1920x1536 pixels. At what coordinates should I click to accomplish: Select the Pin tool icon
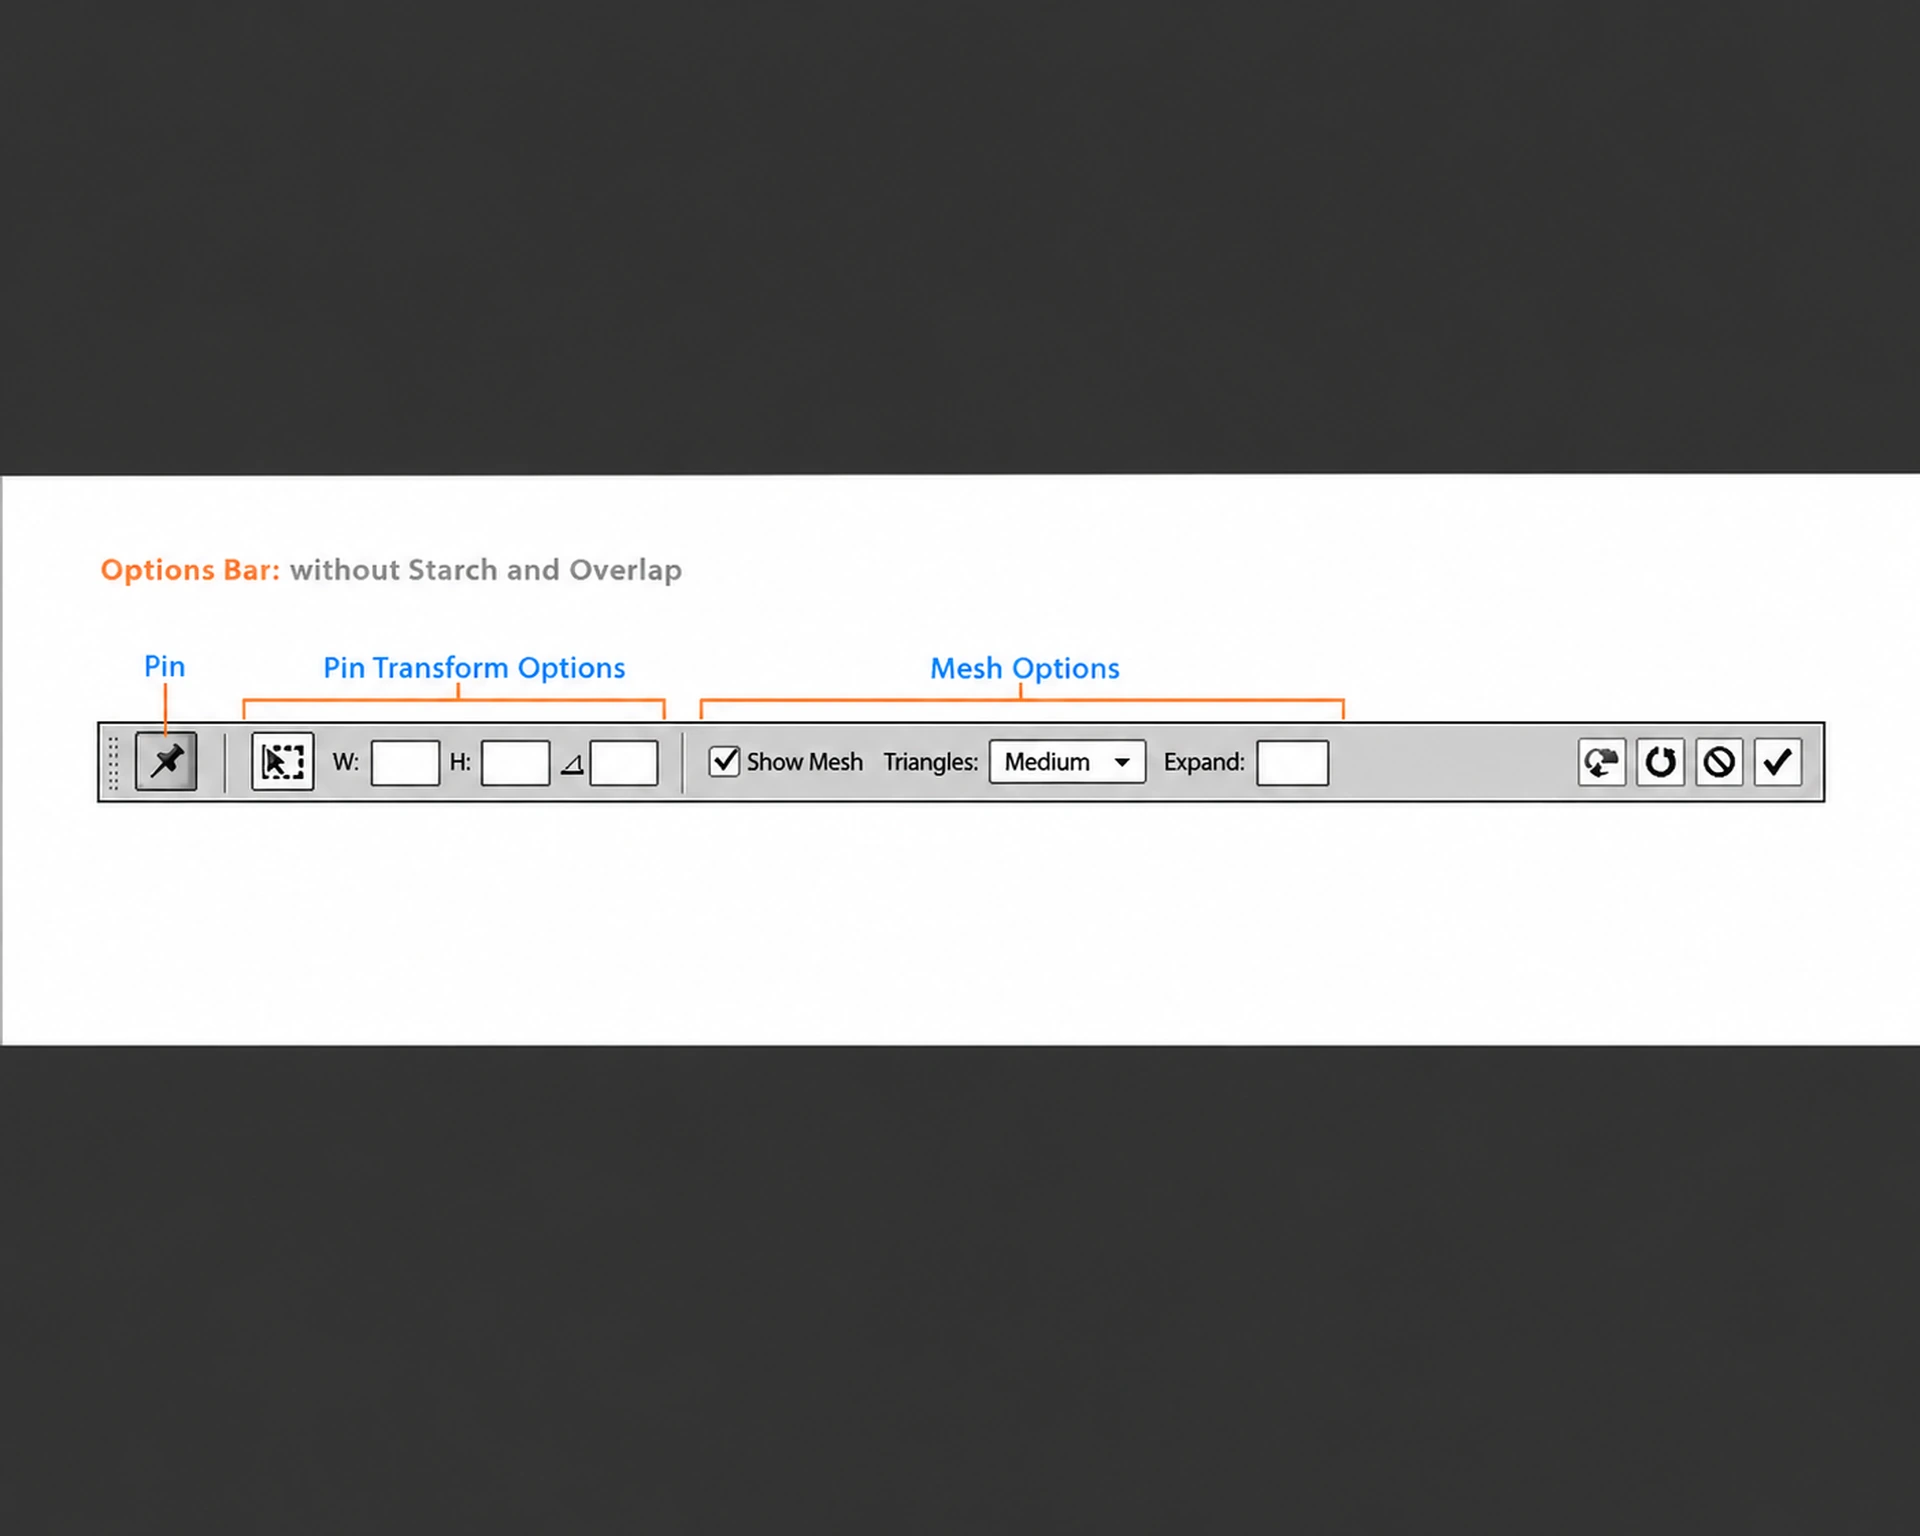(166, 762)
